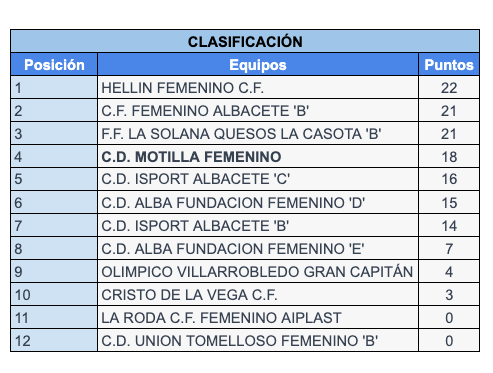493x373 pixels.
Task: Select C.D. ISPORT ALBACETE 'C' team
Action: click(x=196, y=179)
